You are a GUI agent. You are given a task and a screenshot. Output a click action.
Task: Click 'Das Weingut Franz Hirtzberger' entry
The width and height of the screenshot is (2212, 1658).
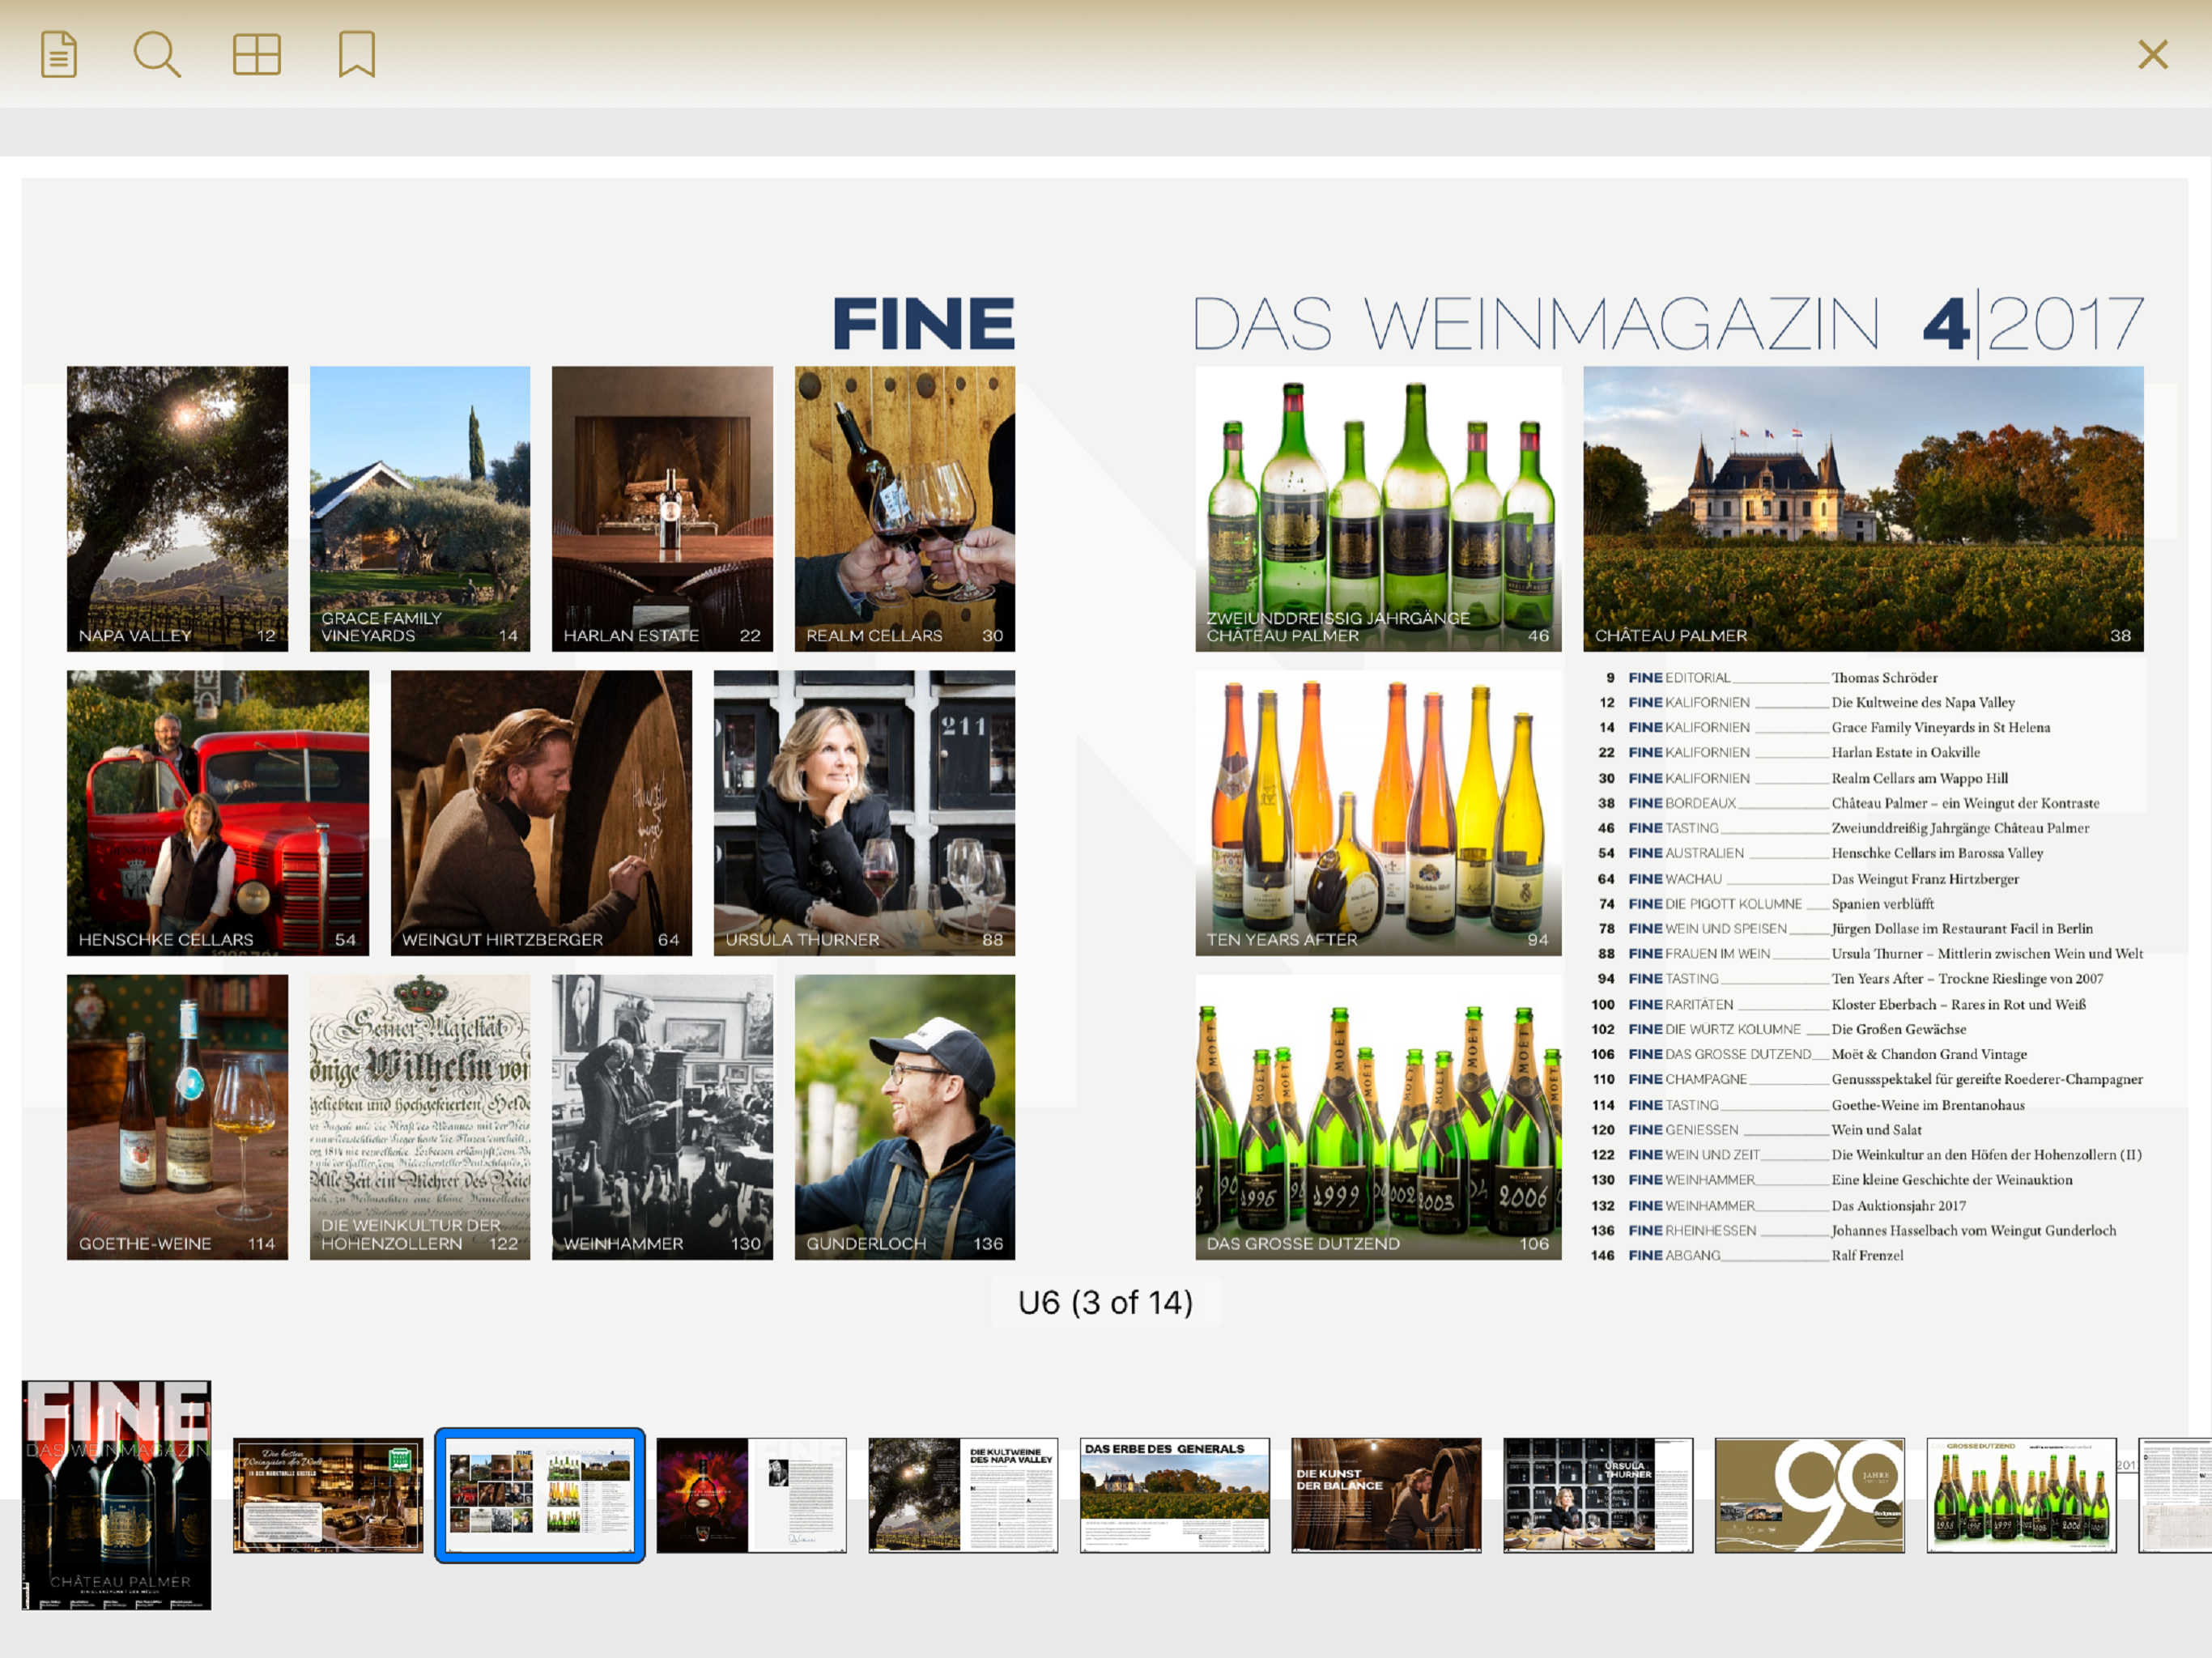pyautogui.click(x=1925, y=879)
